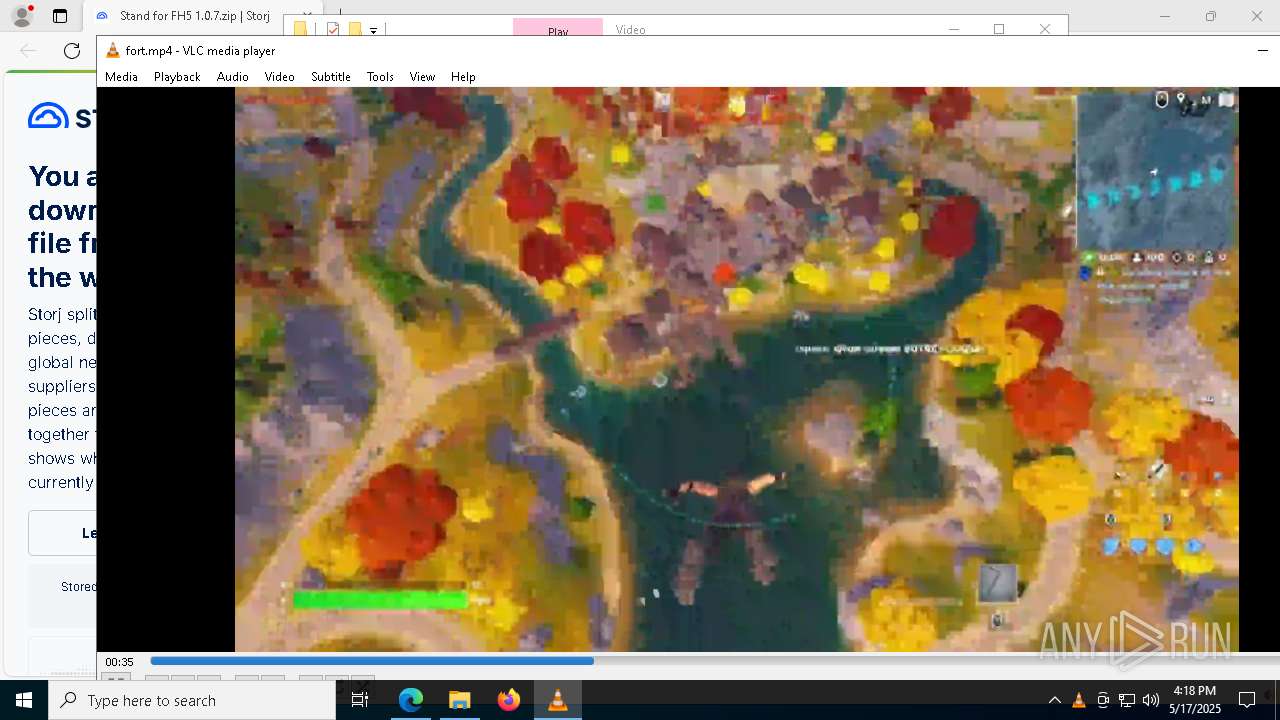Select the Stand for FH5 browser tab

(x=195, y=16)
